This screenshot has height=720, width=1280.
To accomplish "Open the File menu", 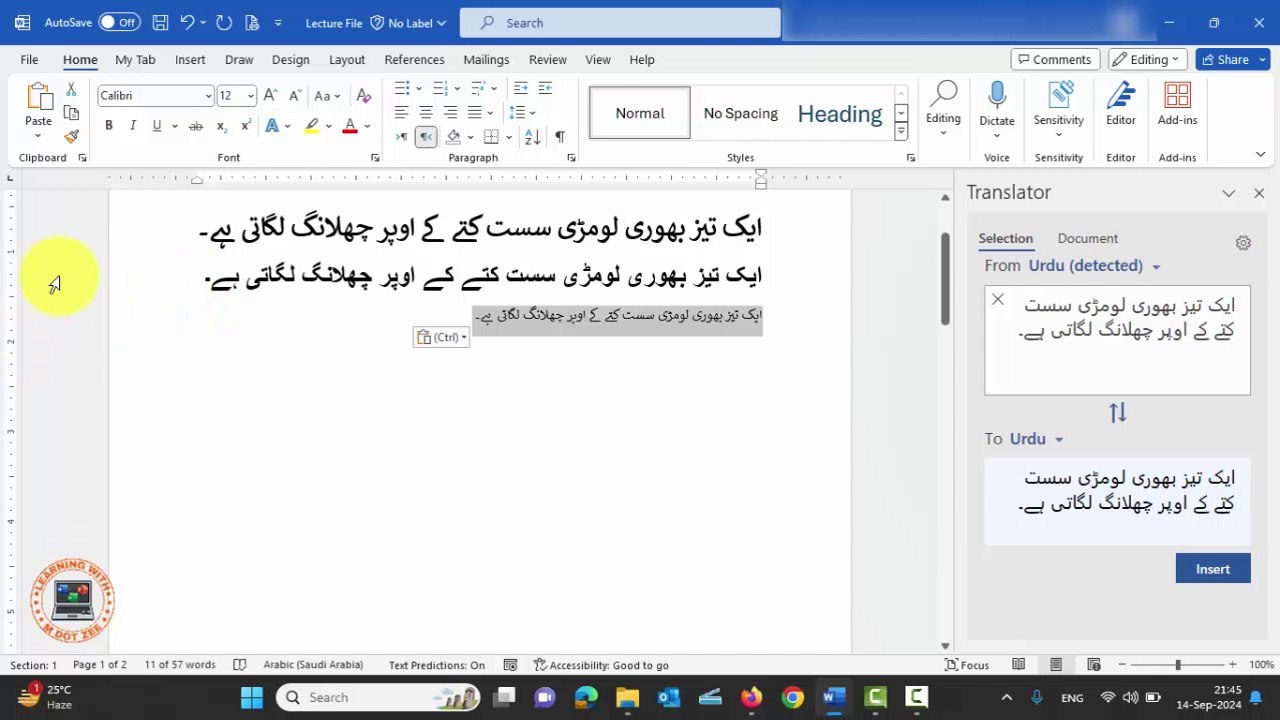I will (29, 60).
